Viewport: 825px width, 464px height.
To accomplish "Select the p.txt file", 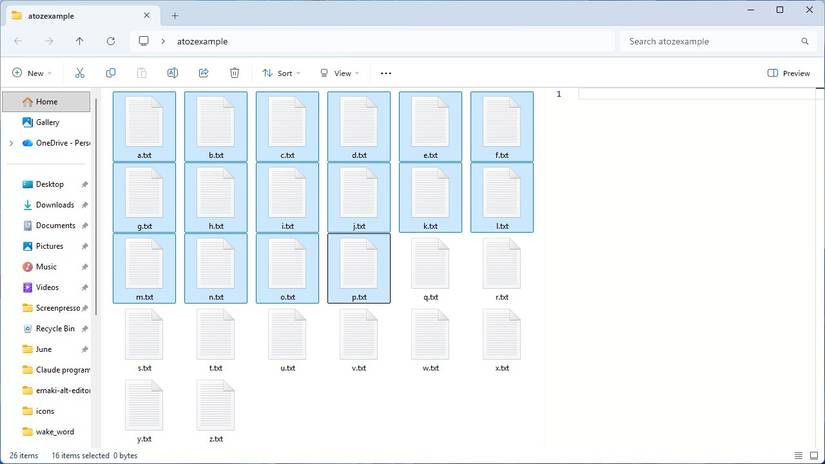I will [x=359, y=268].
